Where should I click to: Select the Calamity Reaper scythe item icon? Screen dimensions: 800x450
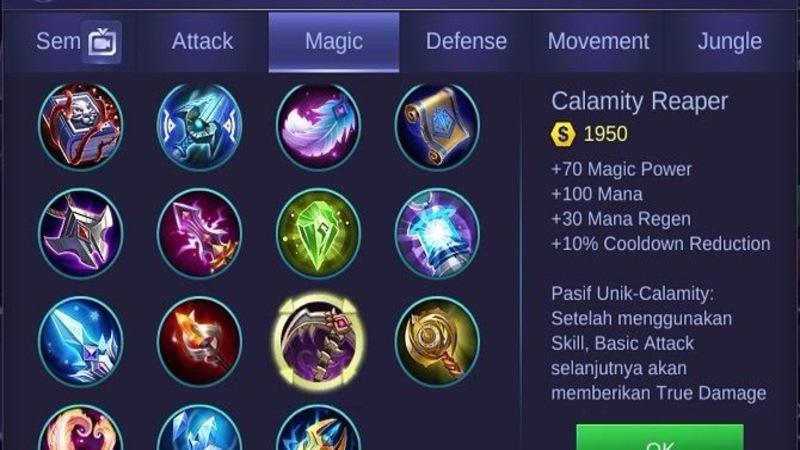point(319,341)
